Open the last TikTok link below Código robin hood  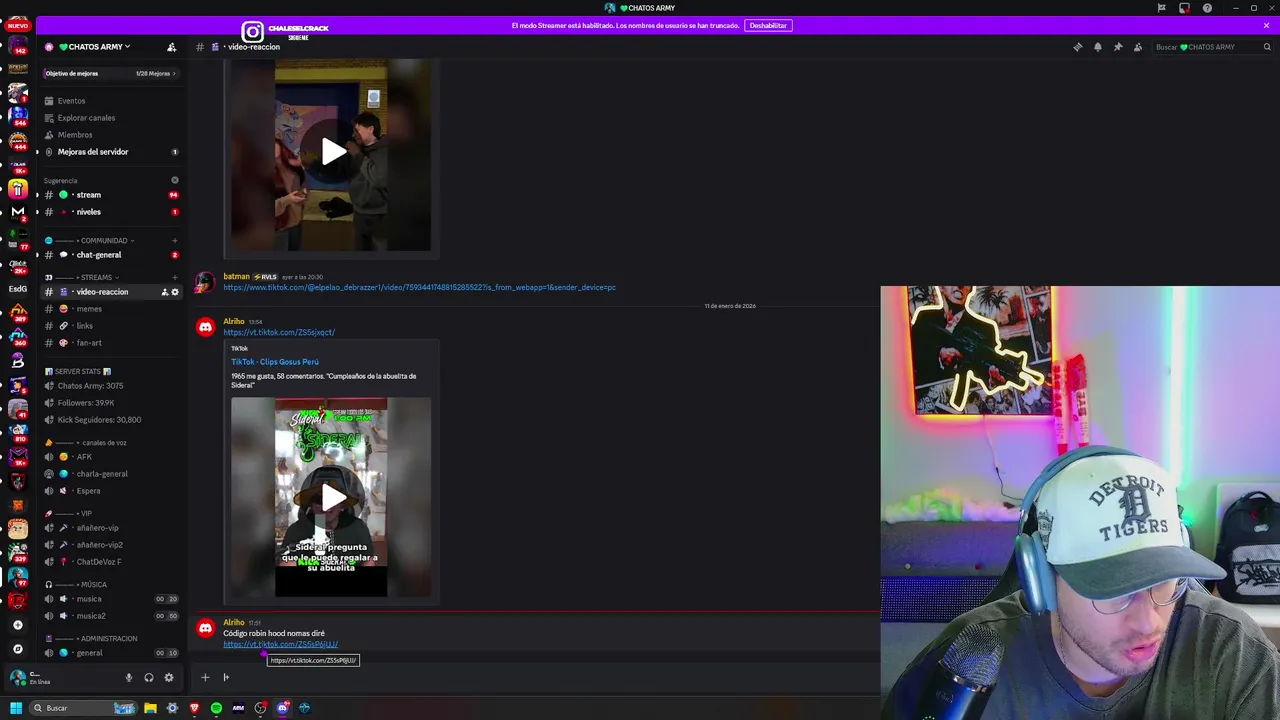(x=280, y=645)
